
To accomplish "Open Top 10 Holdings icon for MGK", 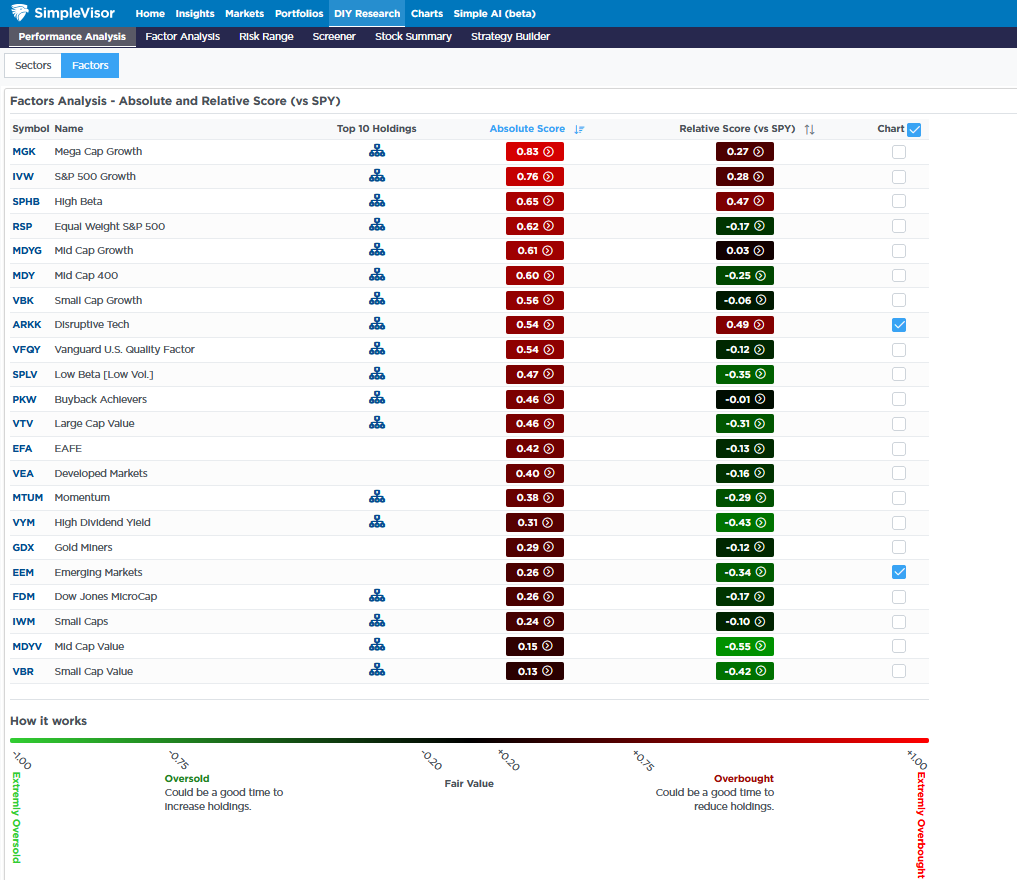I will [376, 151].
